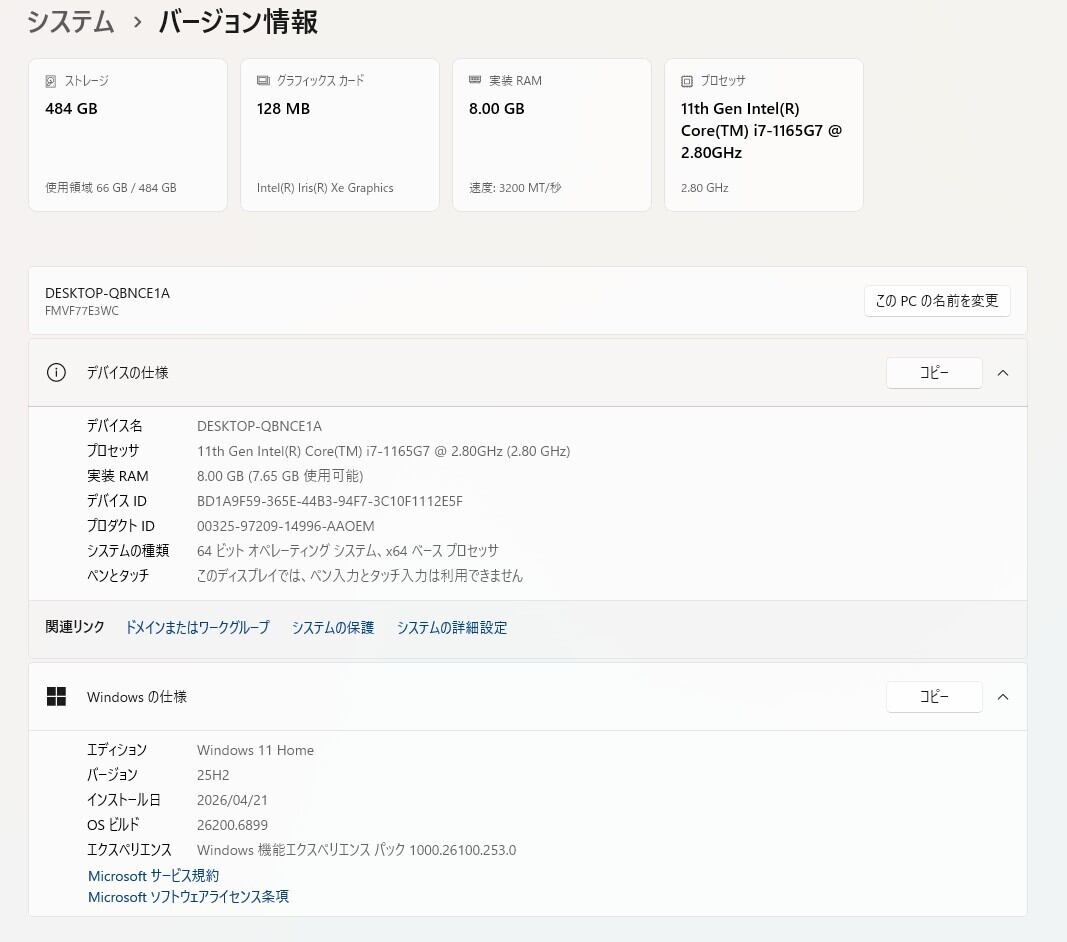Click the エディション label
The image size is (1067, 942).
116,750
